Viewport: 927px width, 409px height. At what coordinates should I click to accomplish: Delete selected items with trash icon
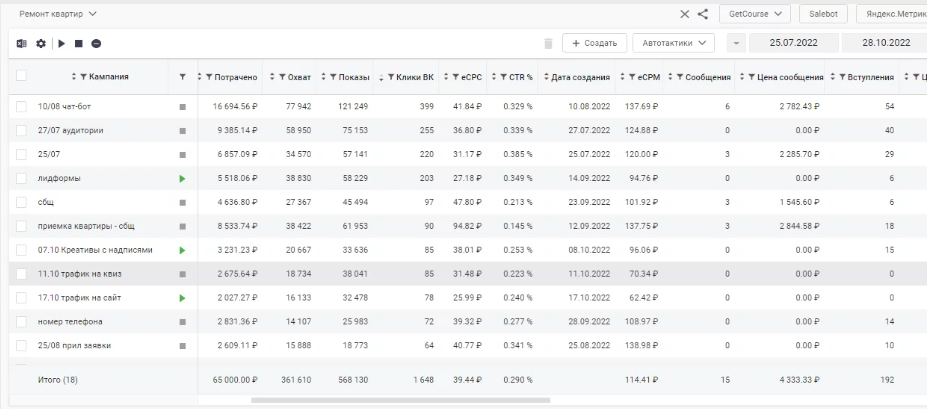click(x=548, y=43)
